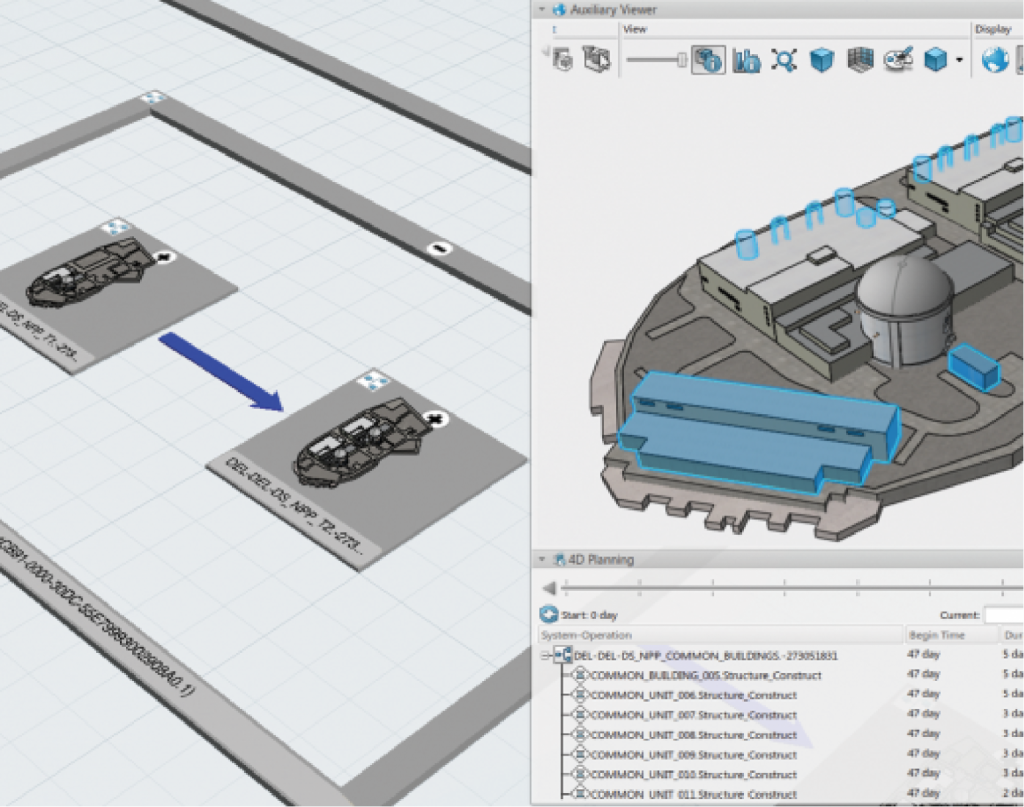Click the System-Operation column header
Viewport: 1024px width, 807px height.
pos(586,635)
